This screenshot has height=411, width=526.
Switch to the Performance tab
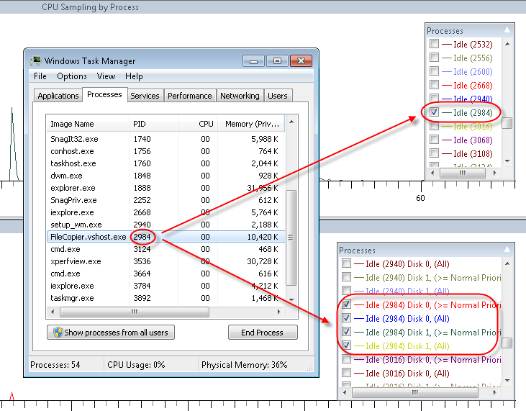pos(190,96)
